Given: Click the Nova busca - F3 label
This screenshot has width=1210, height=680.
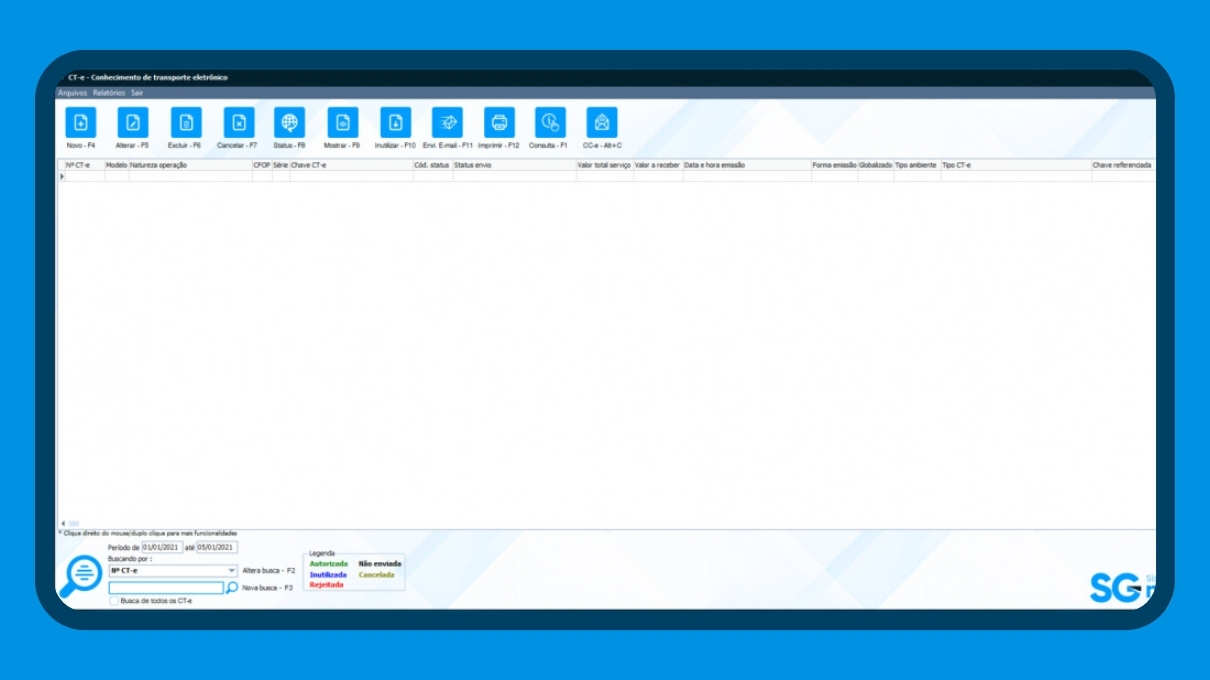Looking at the screenshot, I should click(268, 588).
